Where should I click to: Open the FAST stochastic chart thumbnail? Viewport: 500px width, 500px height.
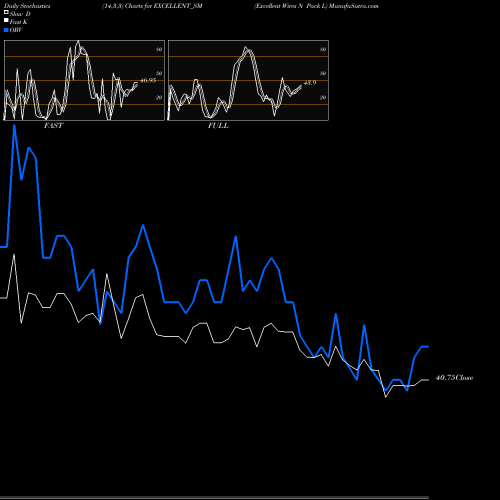coord(84,80)
